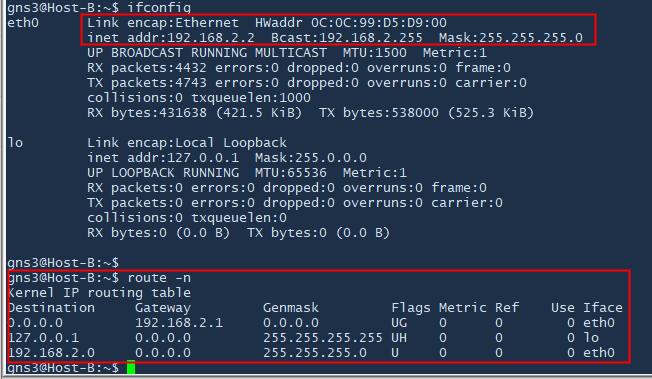Click the HWaddr 0C:0C:99:D5:D9:00 value
The height and width of the screenshot is (379, 652).
pyautogui.click(x=351, y=23)
